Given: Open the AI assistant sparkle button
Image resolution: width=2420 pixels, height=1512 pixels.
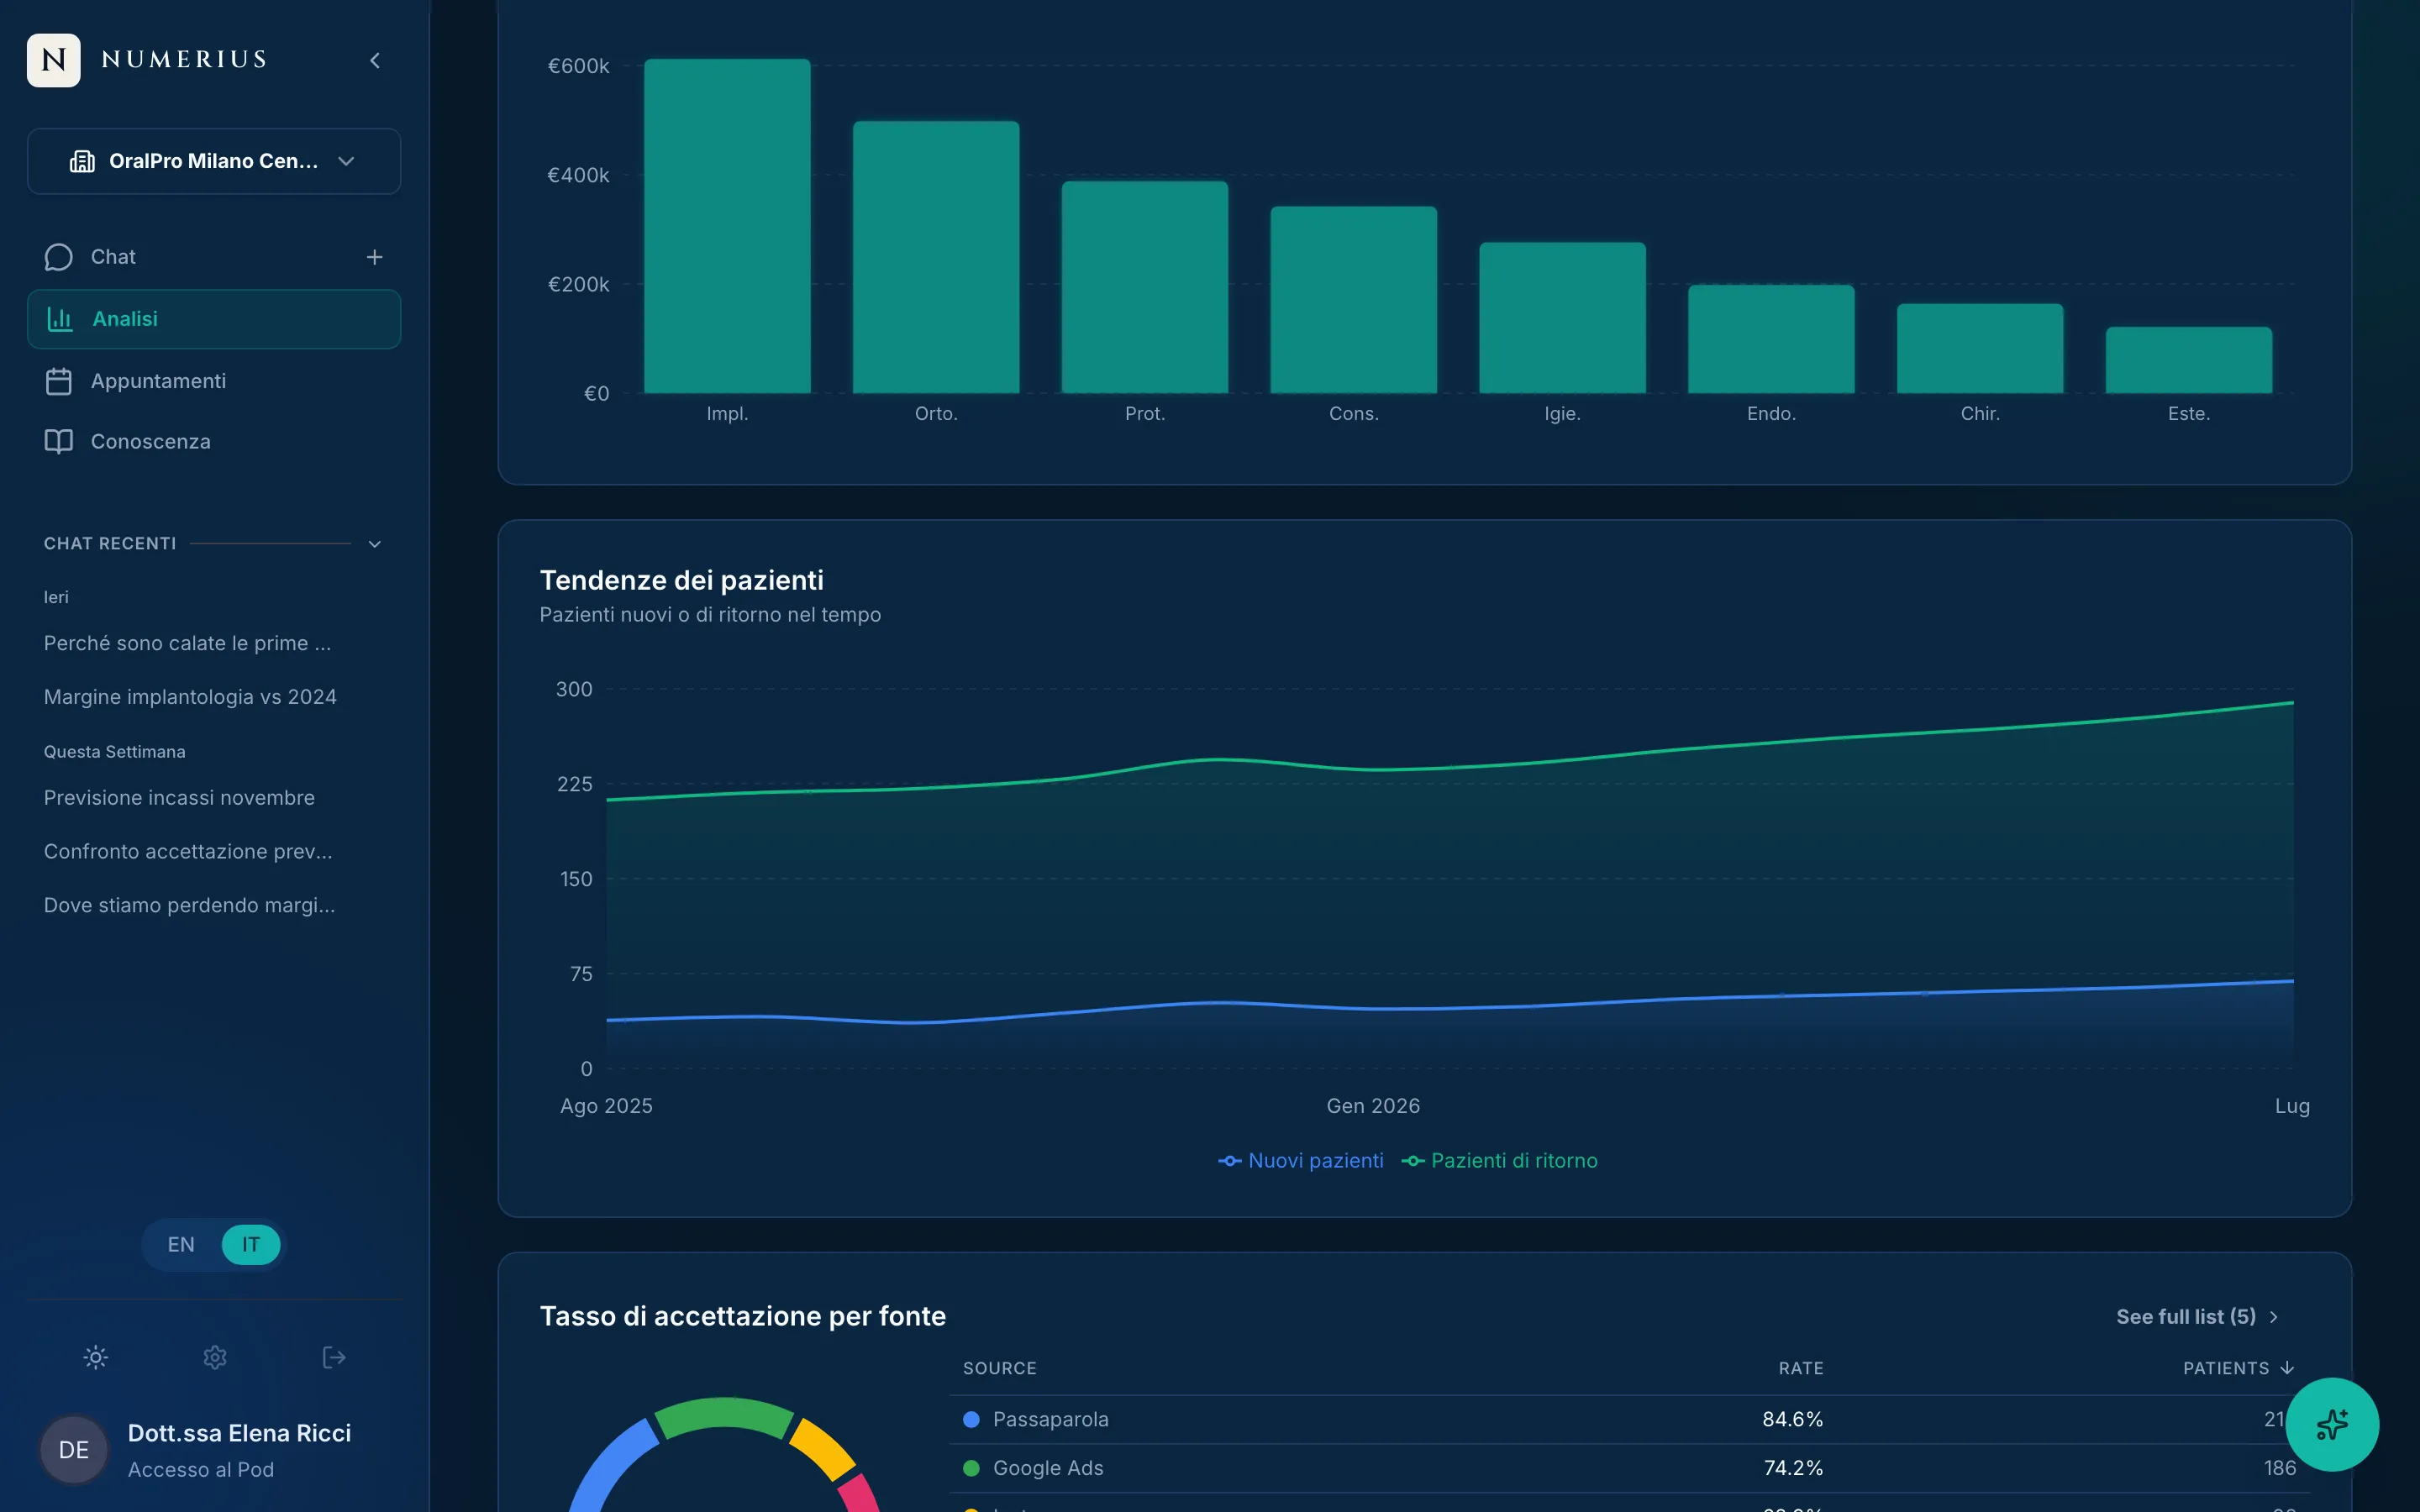Looking at the screenshot, I should tap(2332, 1424).
